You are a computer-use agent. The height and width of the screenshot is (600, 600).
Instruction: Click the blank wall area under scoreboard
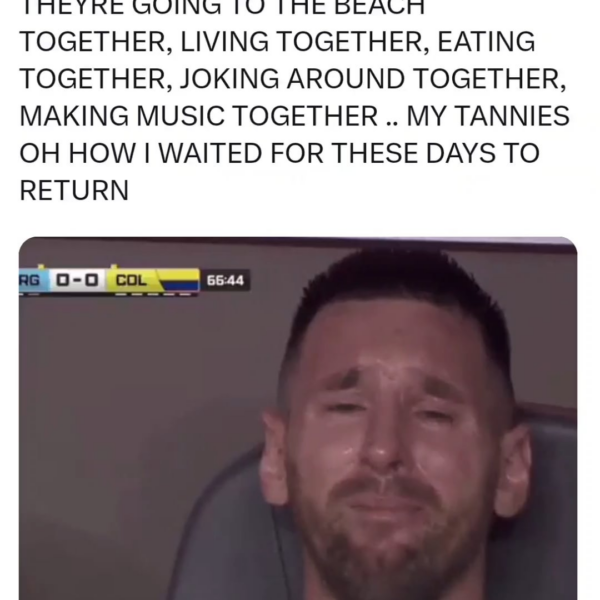pos(134,383)
